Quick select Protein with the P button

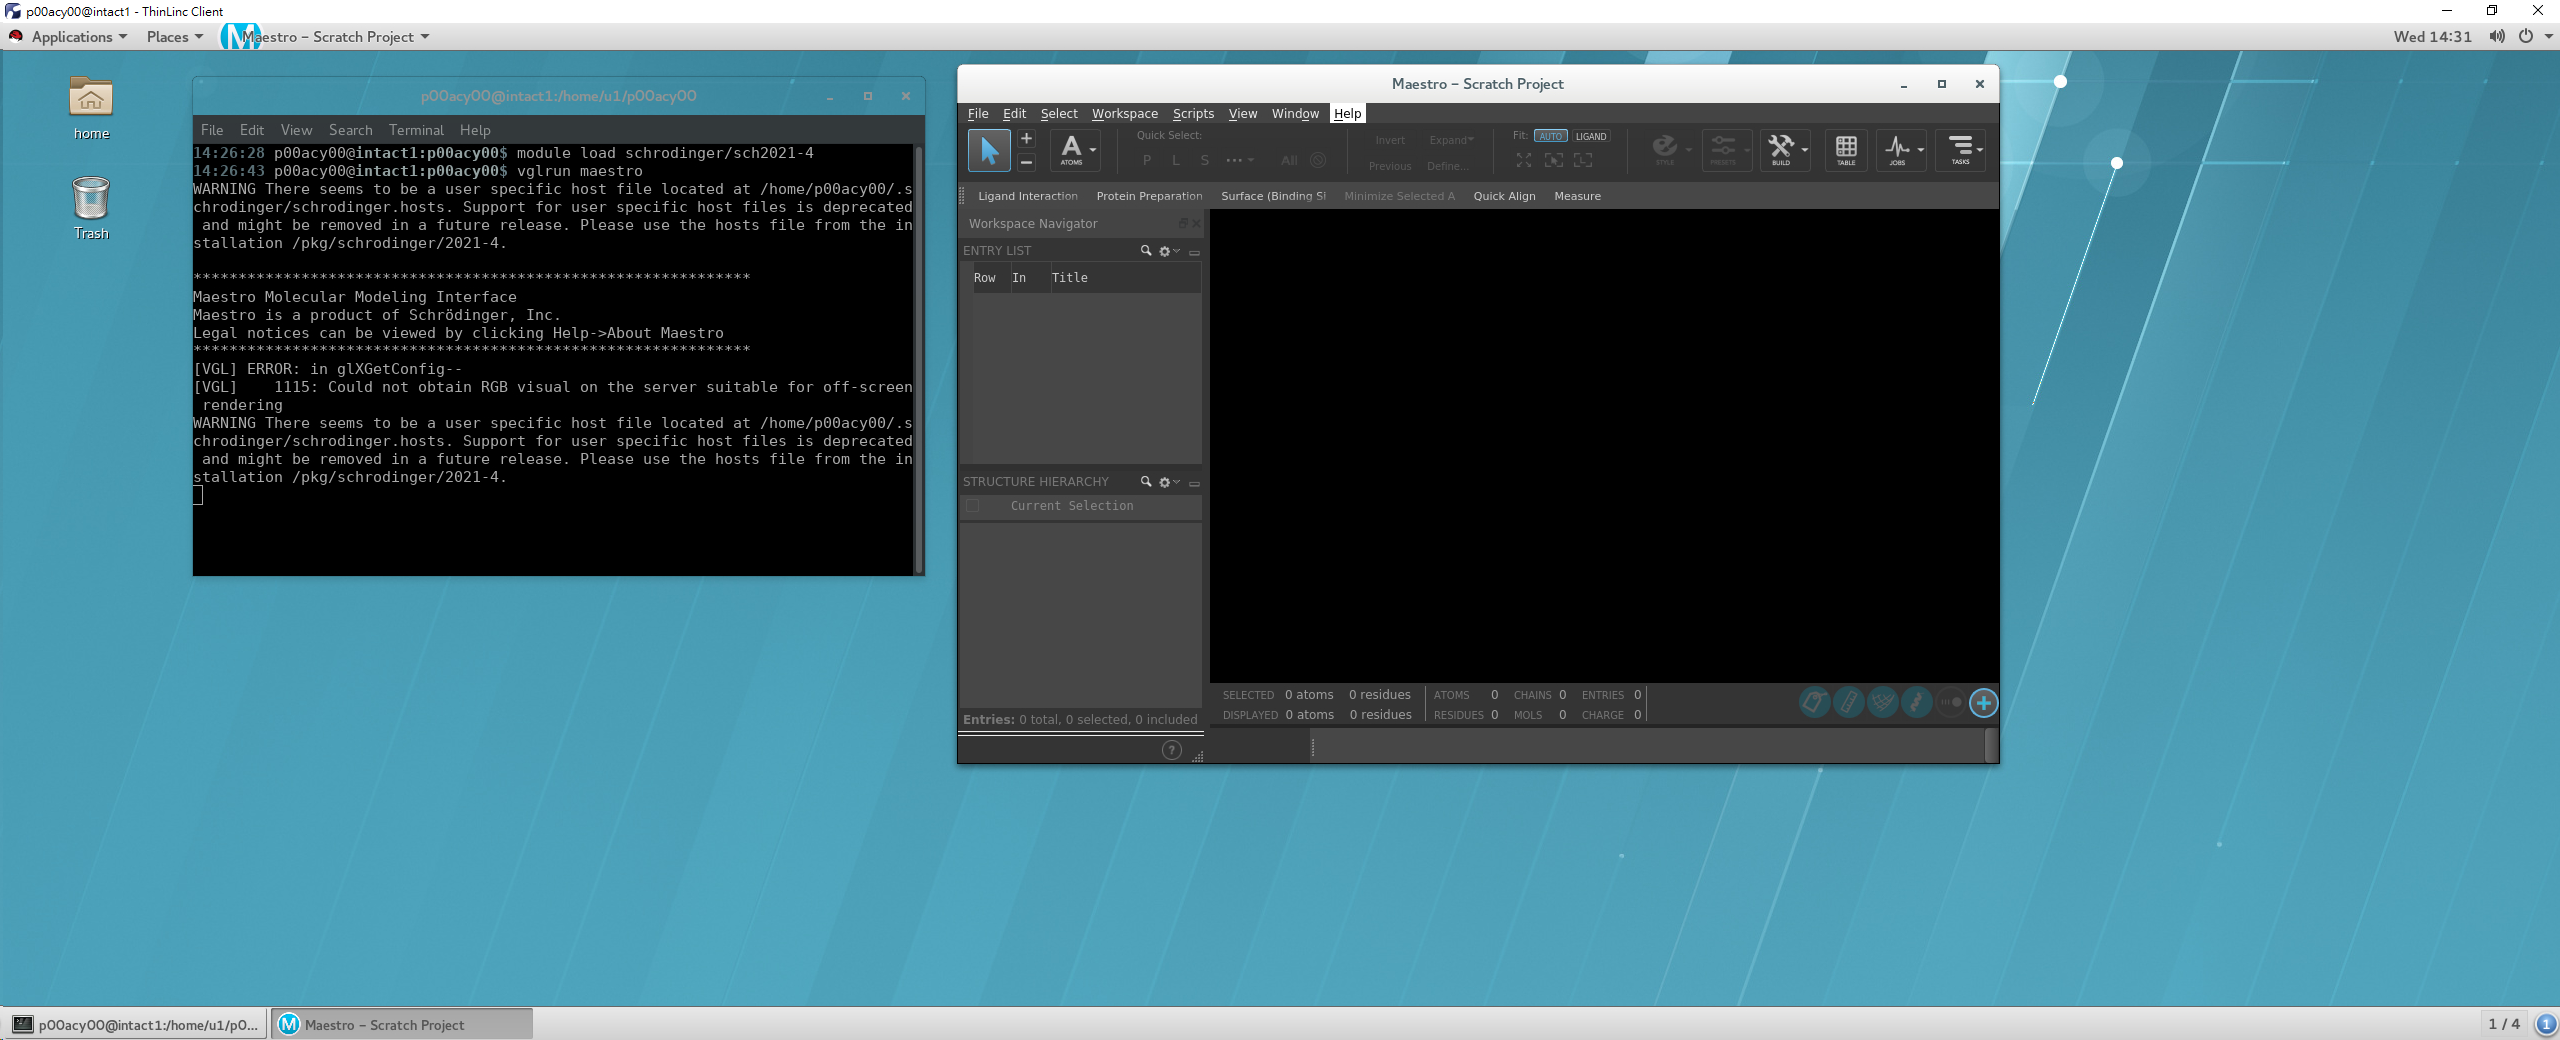[1147, 160]
